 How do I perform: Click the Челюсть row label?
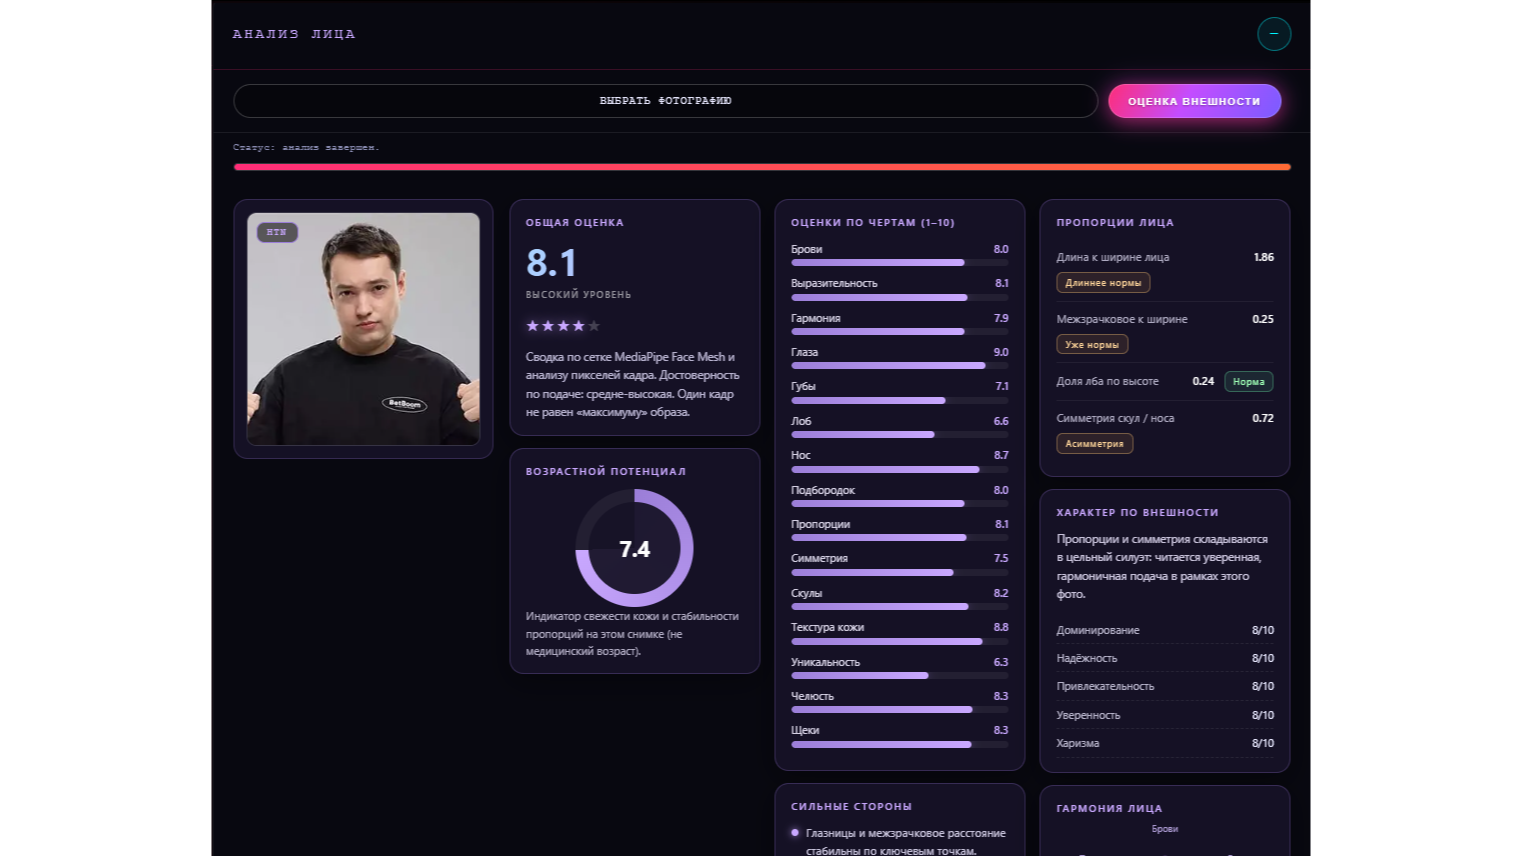pyautogui.click(x=812, y=696)
